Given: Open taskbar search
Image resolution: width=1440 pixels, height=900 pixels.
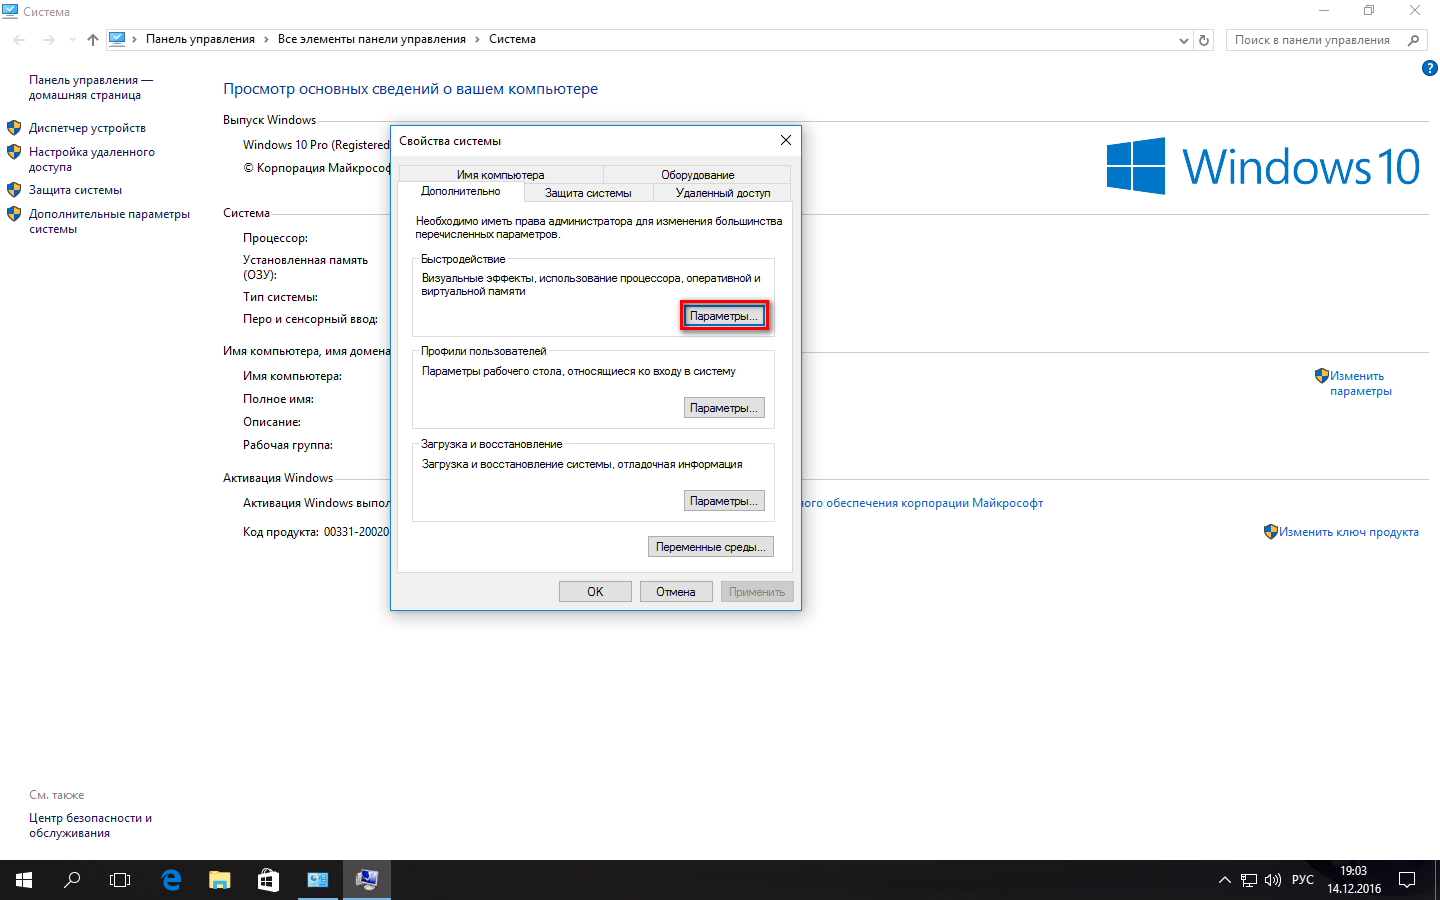Looking at the screenshot, I should (72, 880).
